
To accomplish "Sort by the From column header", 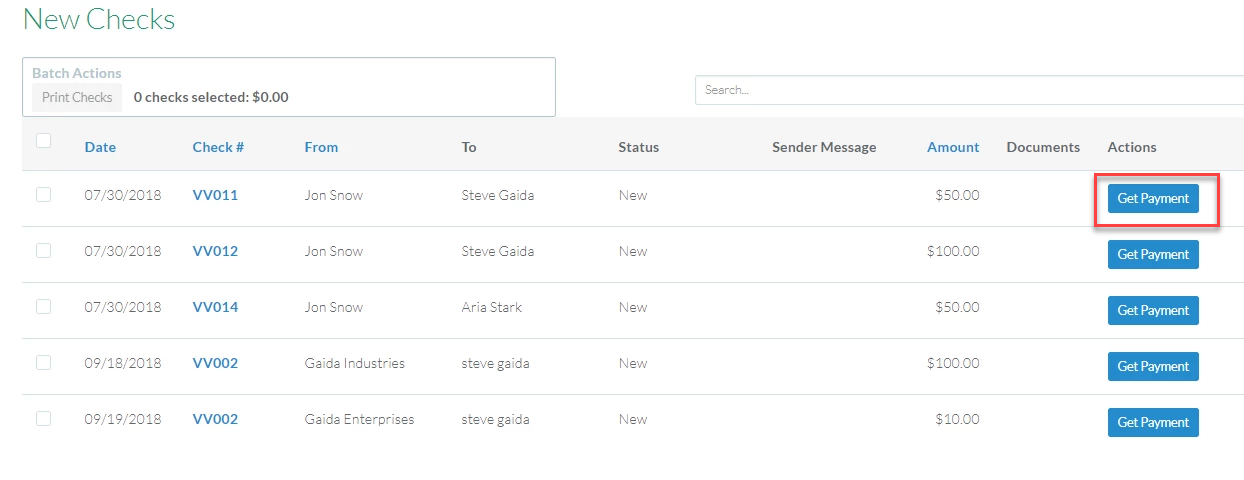I will (321, 147).
